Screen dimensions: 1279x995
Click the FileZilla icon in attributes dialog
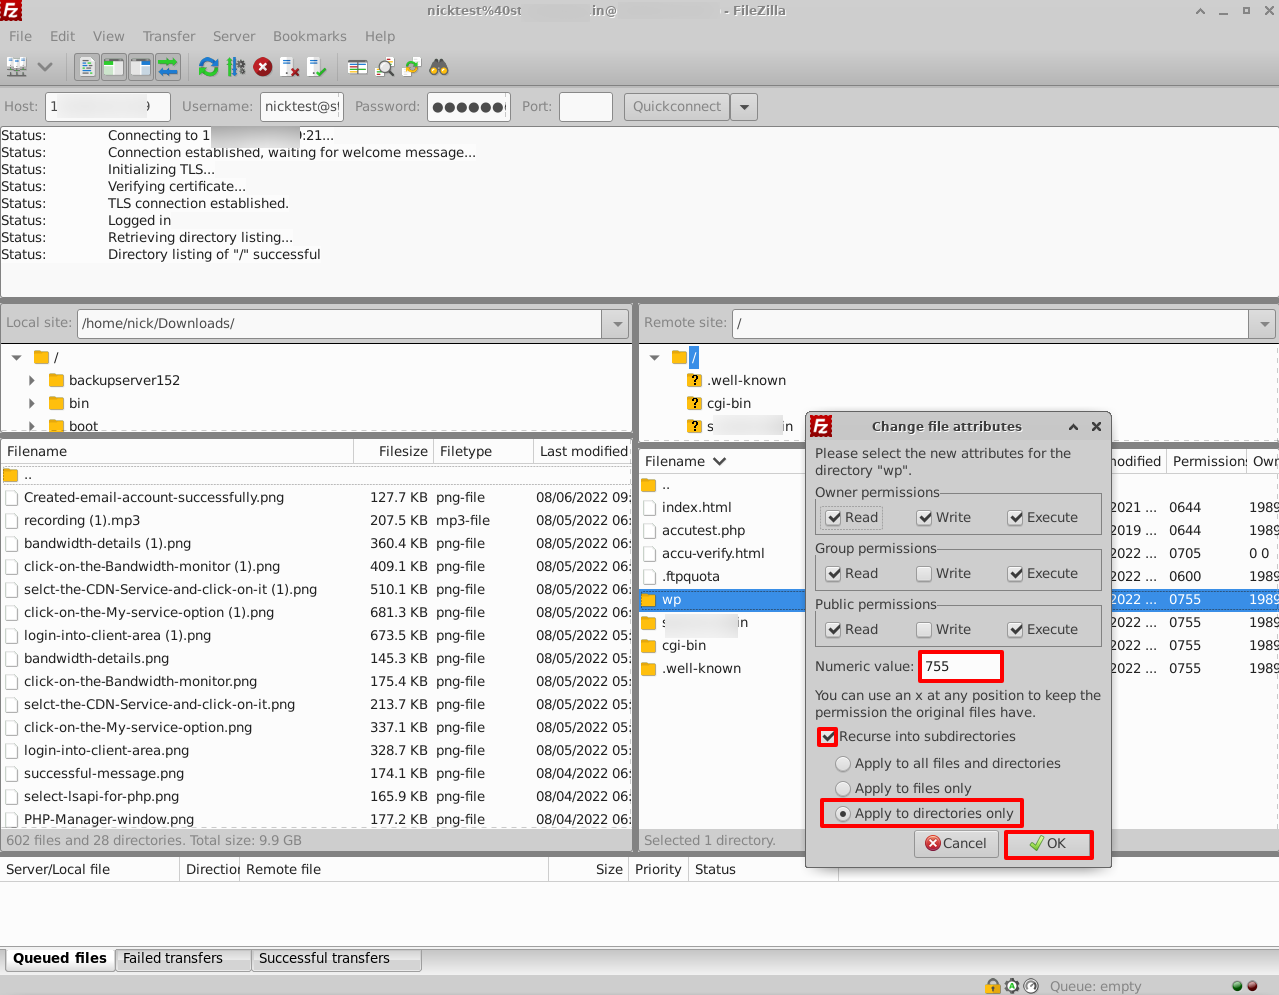click(x=821, y=426)
